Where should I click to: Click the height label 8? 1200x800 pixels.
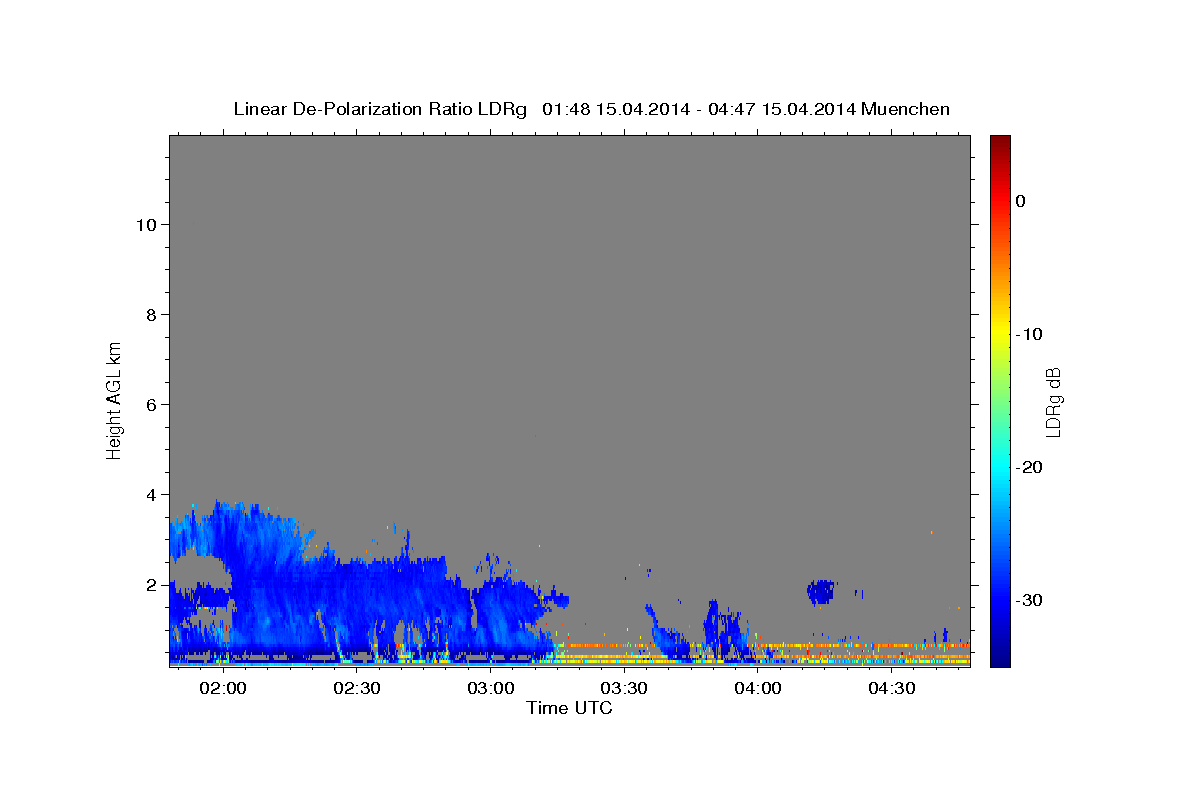(151, 314)
